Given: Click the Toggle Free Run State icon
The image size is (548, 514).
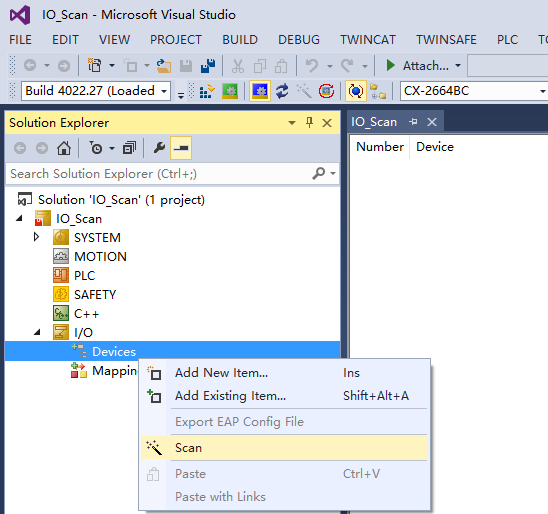Looking at the screenshot, I should coord(326,91).
